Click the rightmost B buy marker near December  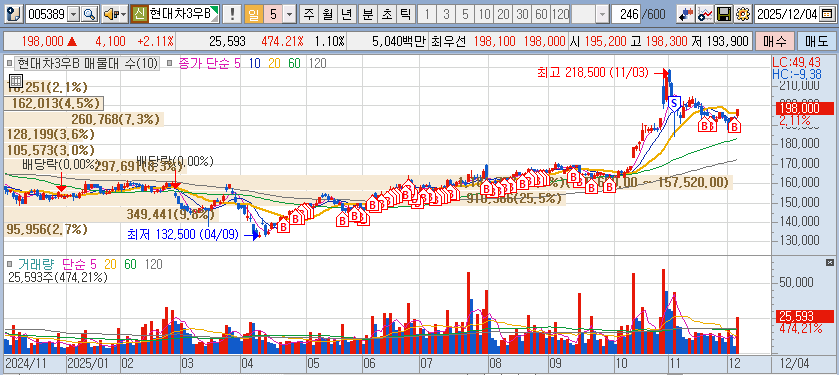736,126
